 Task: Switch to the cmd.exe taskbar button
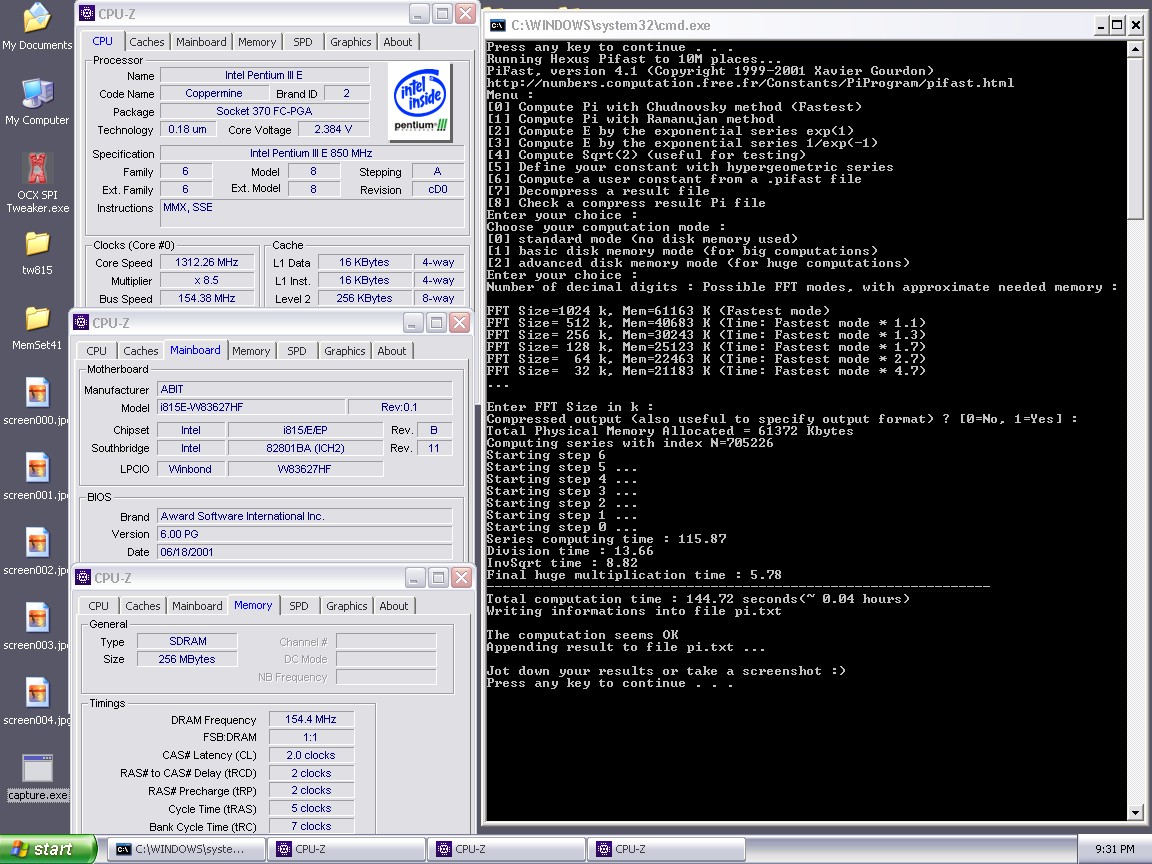click(186, 849)
